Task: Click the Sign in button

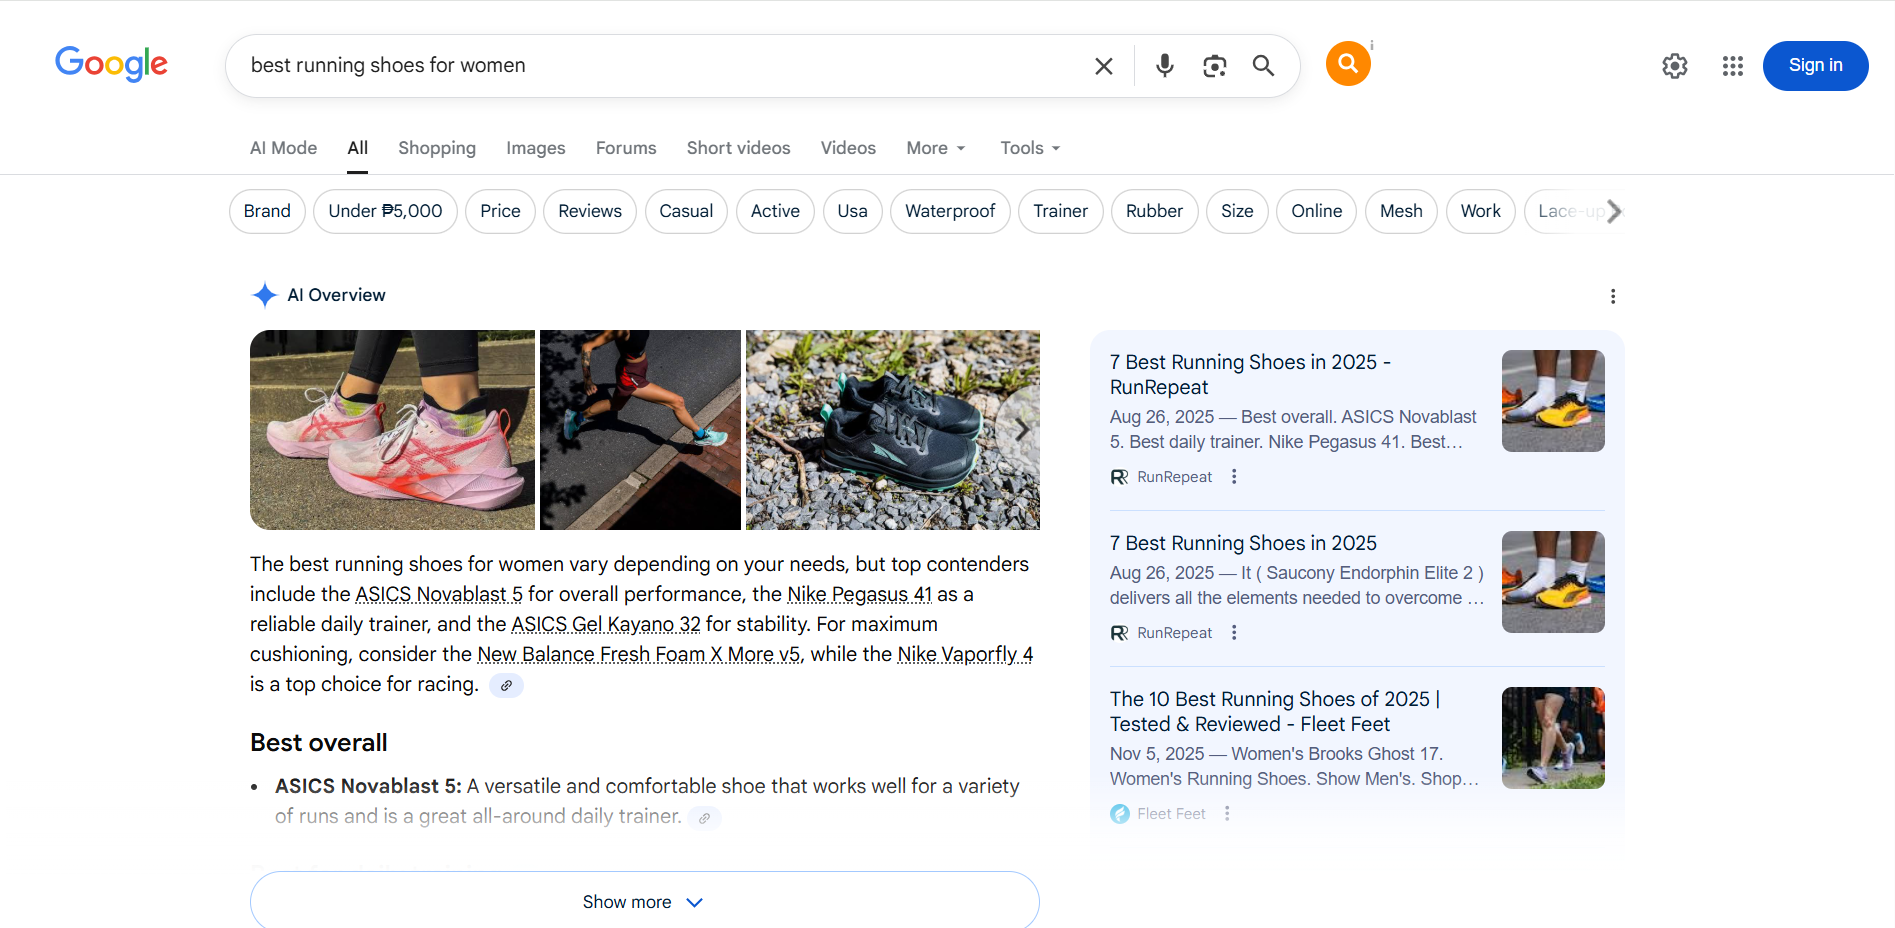Action: coord(1814,66)
